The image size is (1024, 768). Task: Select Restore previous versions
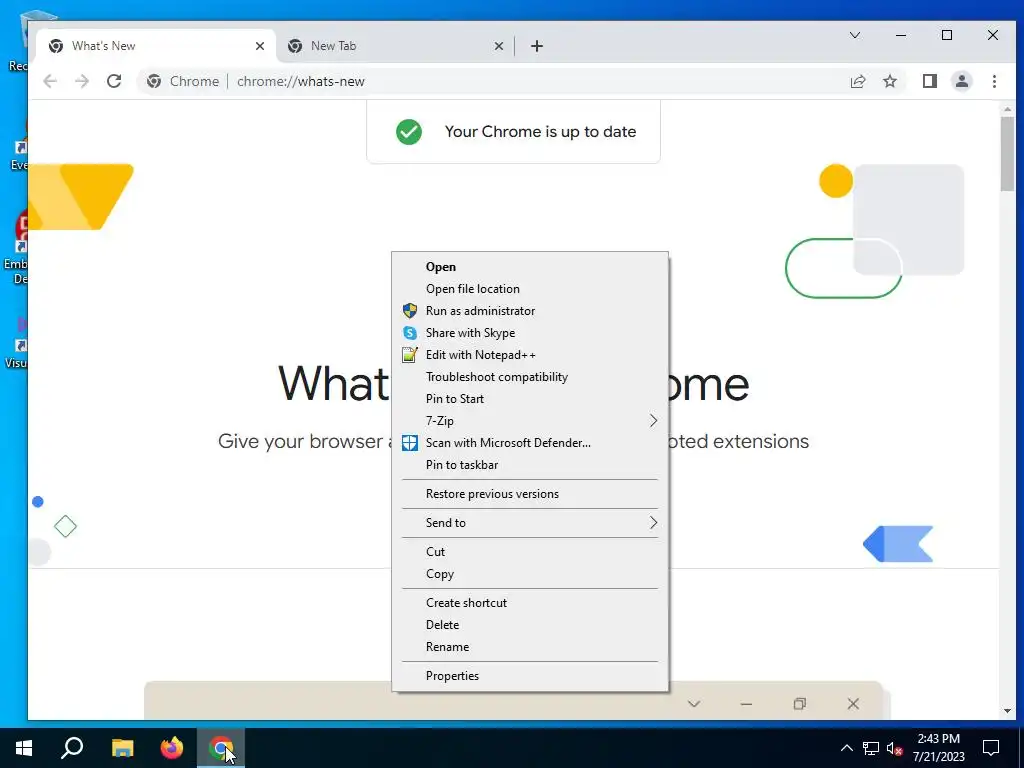coord(530,494)
